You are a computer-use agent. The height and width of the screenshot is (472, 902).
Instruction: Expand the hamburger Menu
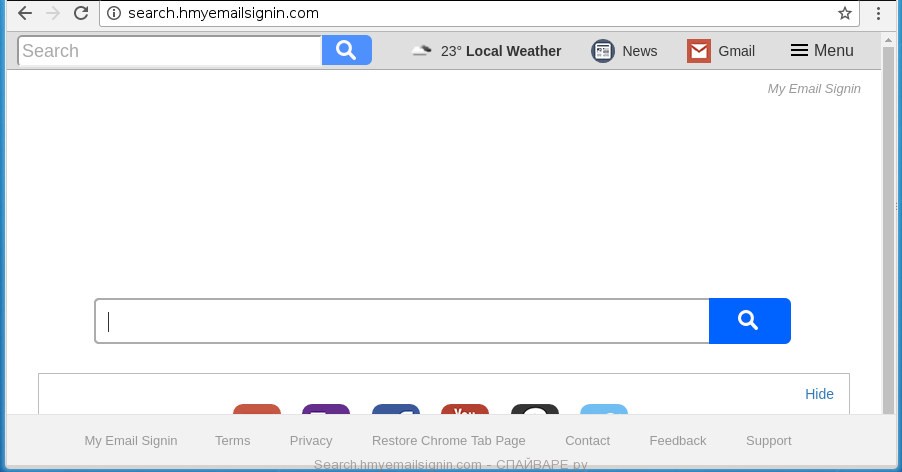(821, 51)
